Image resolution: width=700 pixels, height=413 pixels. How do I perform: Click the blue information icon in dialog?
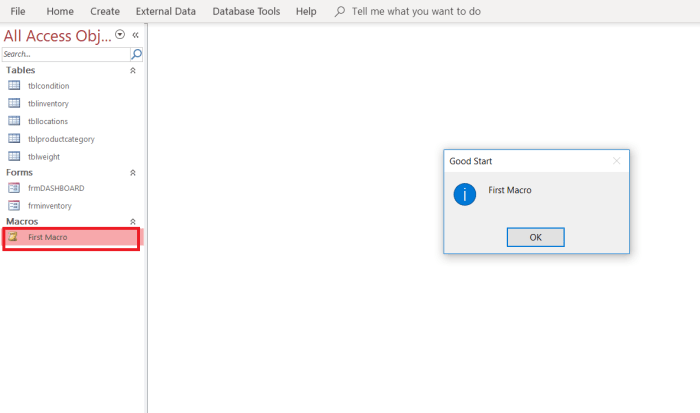point(465,194)
